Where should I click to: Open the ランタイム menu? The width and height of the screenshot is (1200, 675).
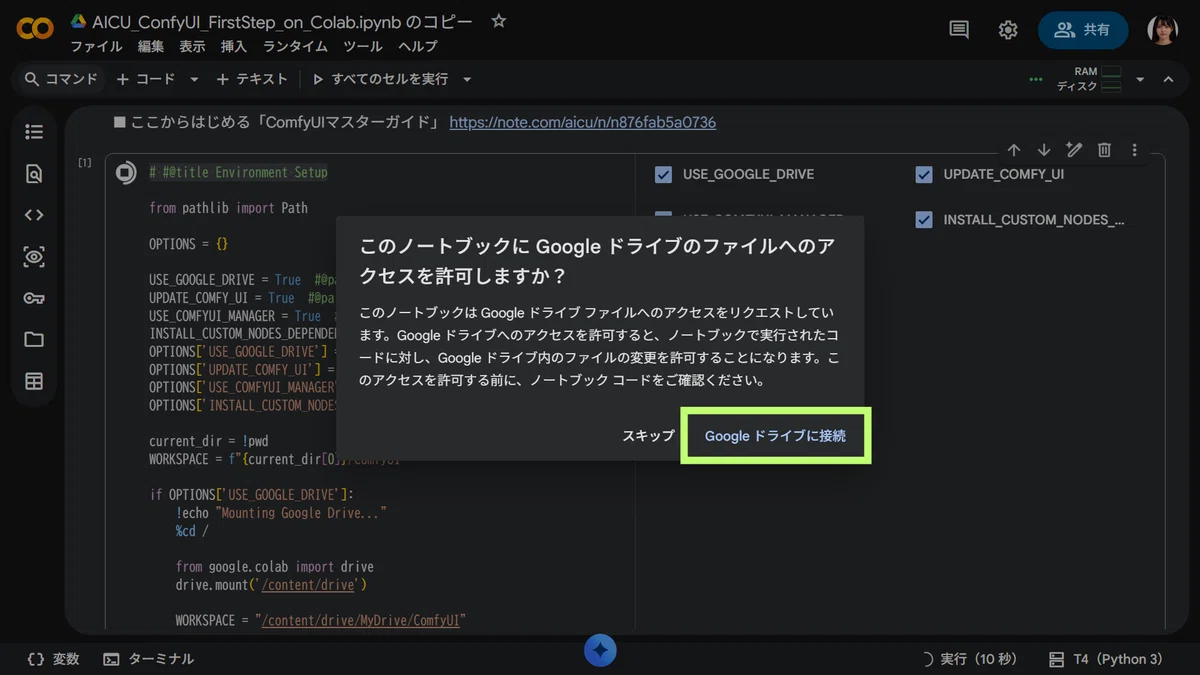295,46
